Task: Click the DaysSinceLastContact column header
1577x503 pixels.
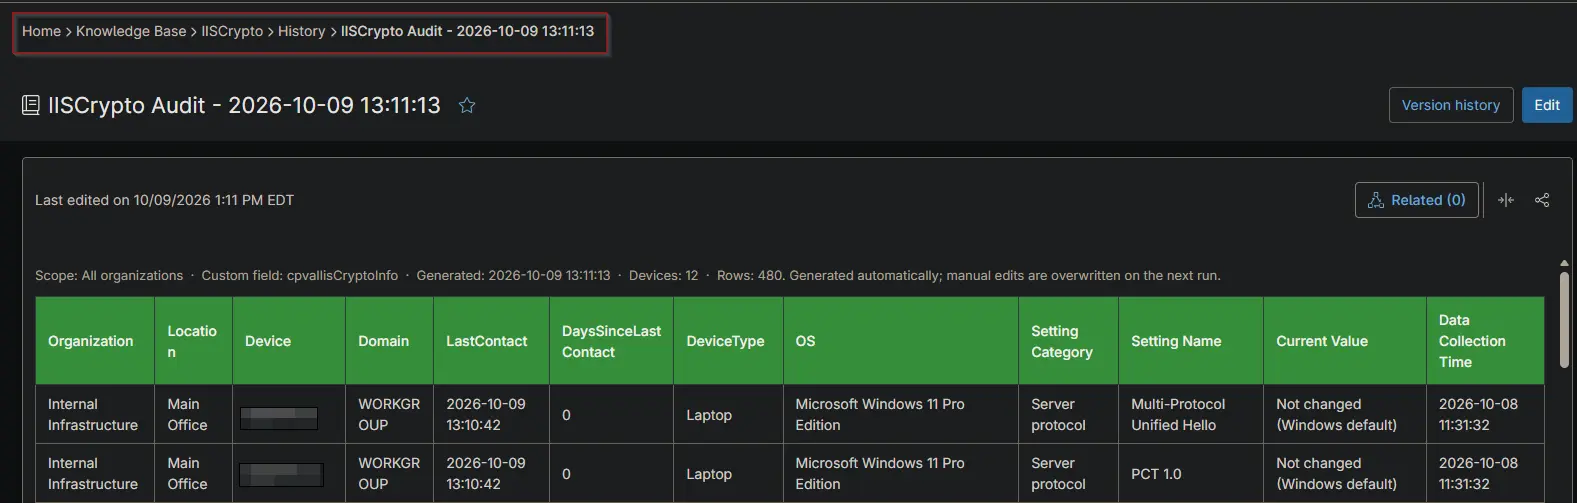Action: click(612, 341)
